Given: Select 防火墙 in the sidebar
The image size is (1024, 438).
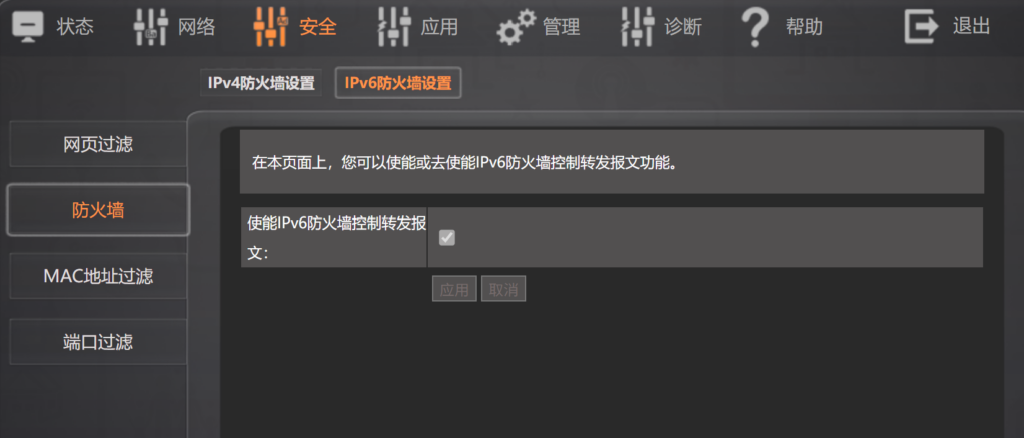Looking at the screenshot, I should 98,210.
